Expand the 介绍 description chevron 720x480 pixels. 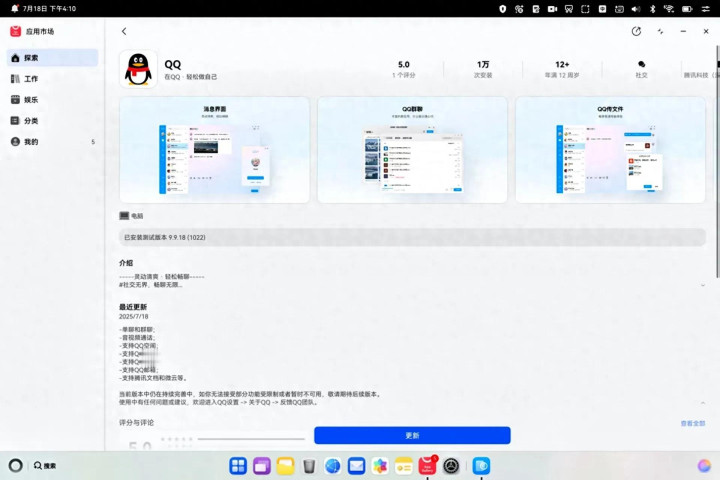[703, 285]
